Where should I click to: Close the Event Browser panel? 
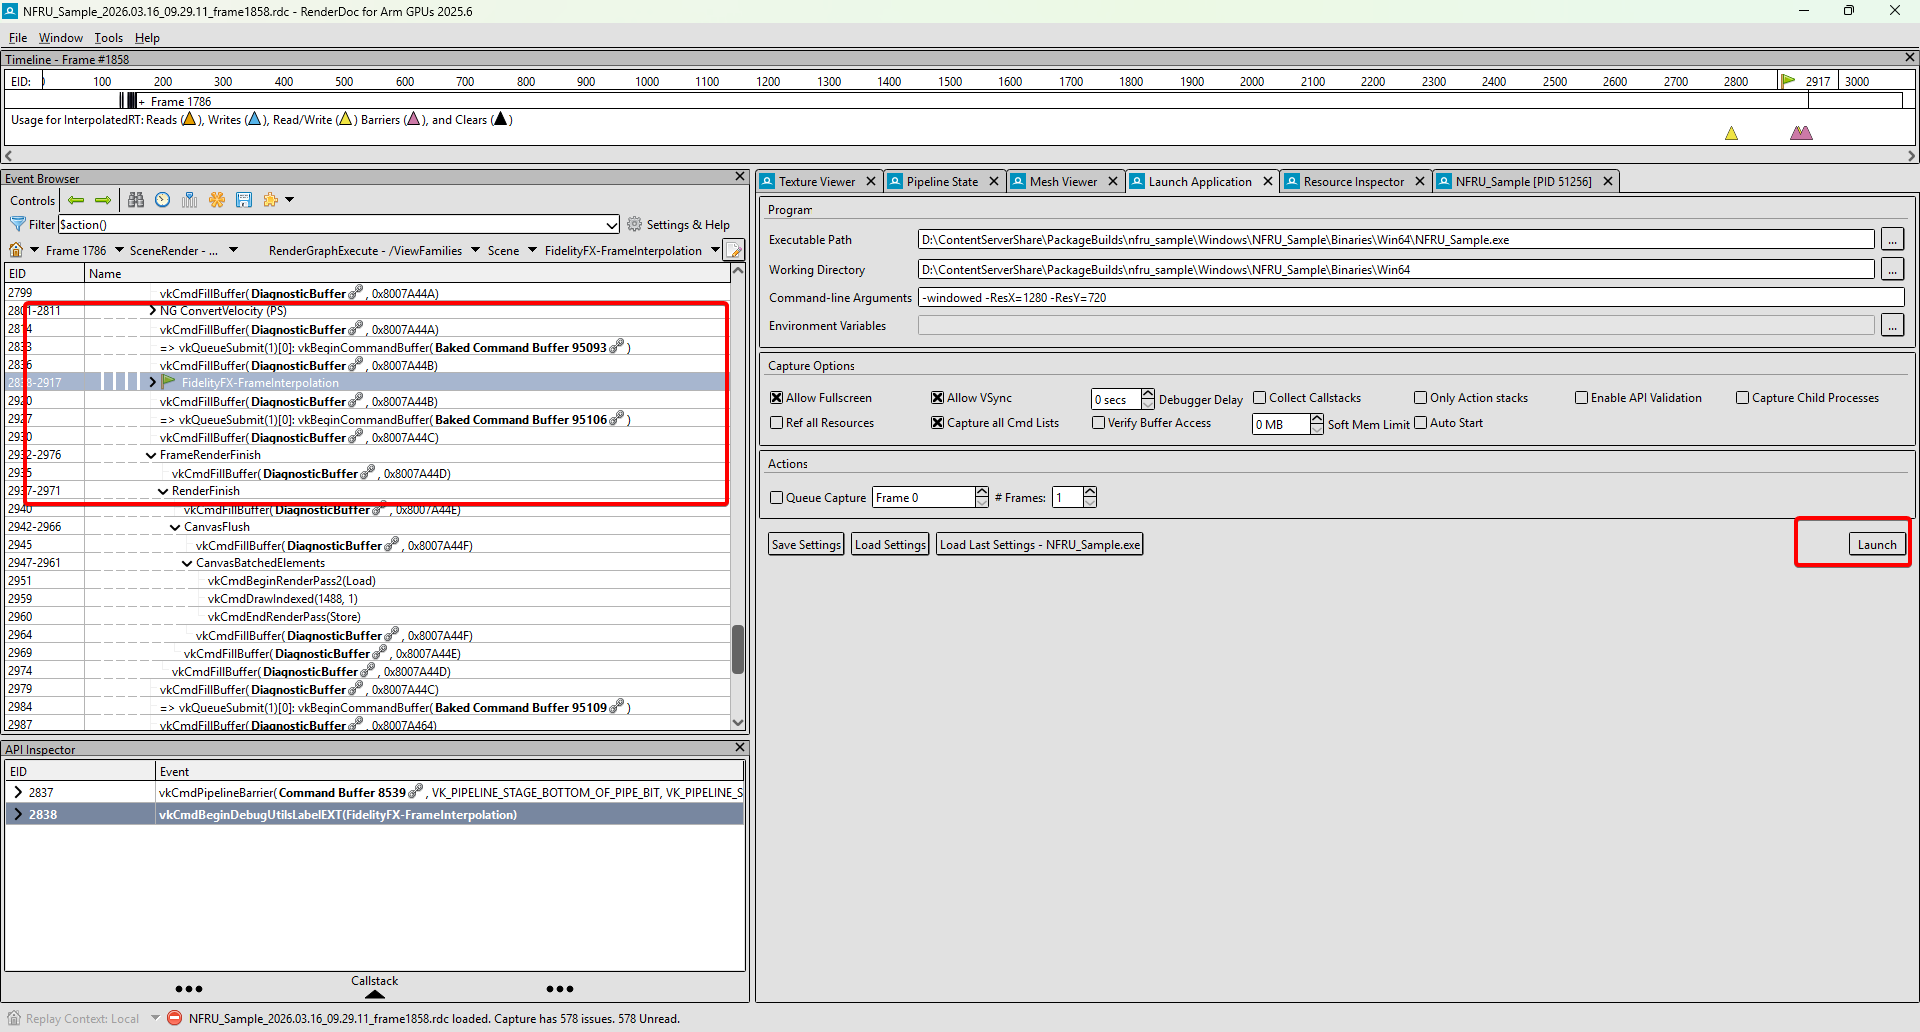point(740,177)
